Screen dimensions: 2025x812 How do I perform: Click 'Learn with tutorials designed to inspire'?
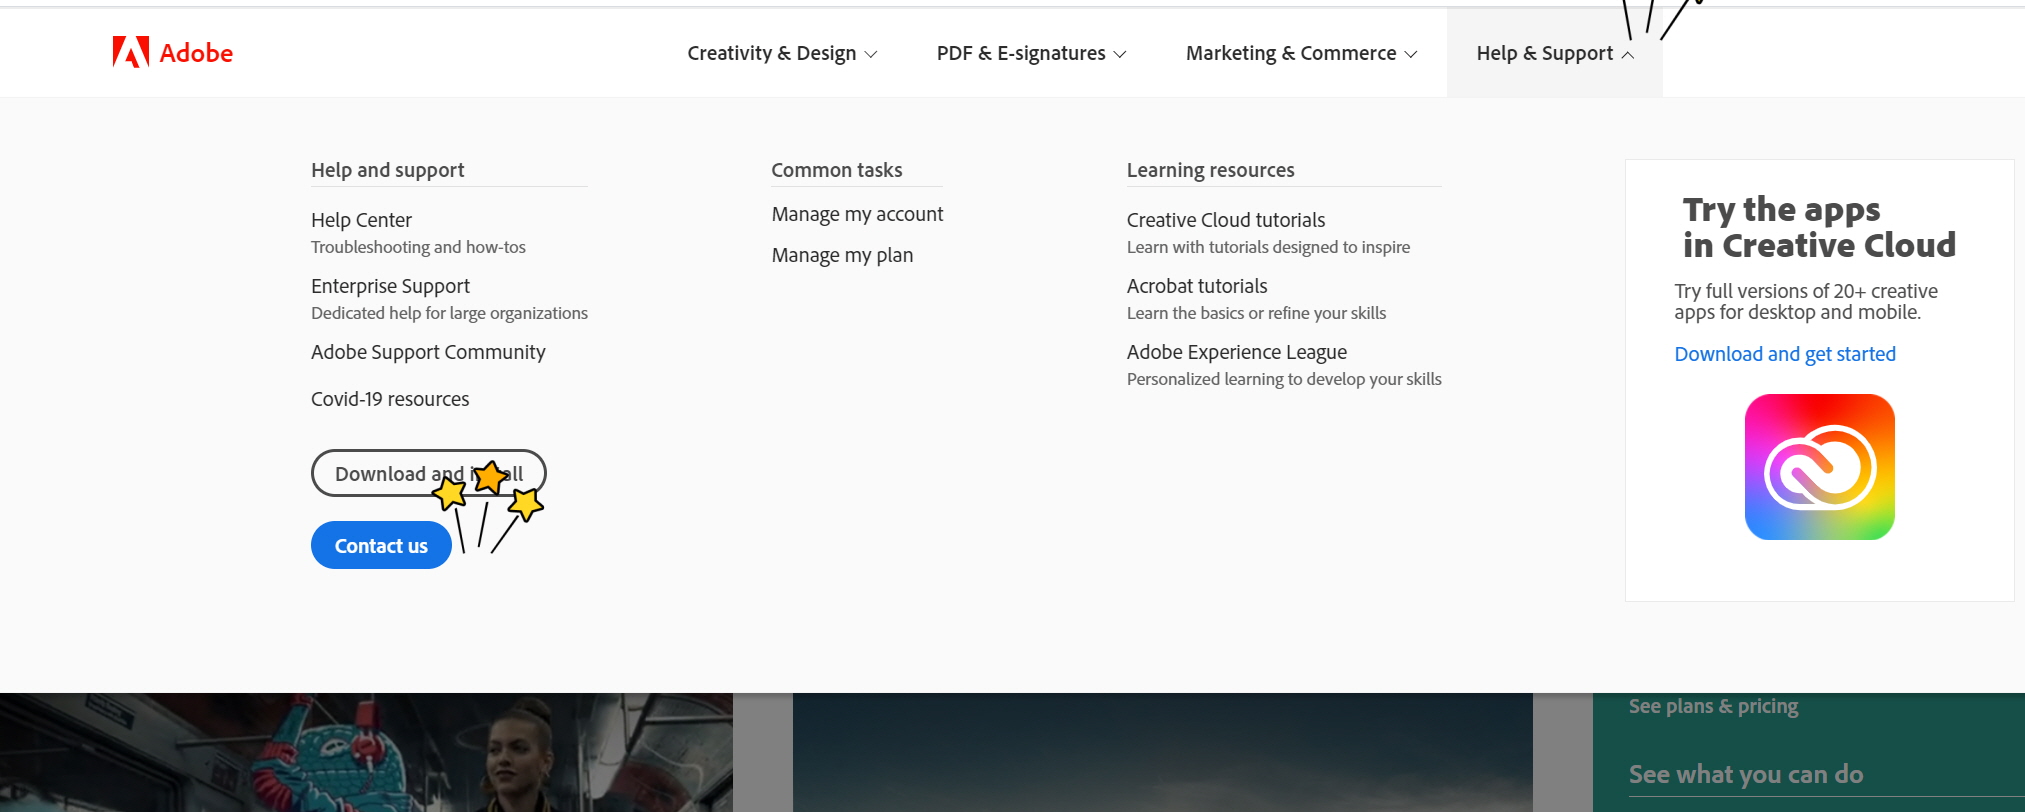click(x=1268, y=247)
